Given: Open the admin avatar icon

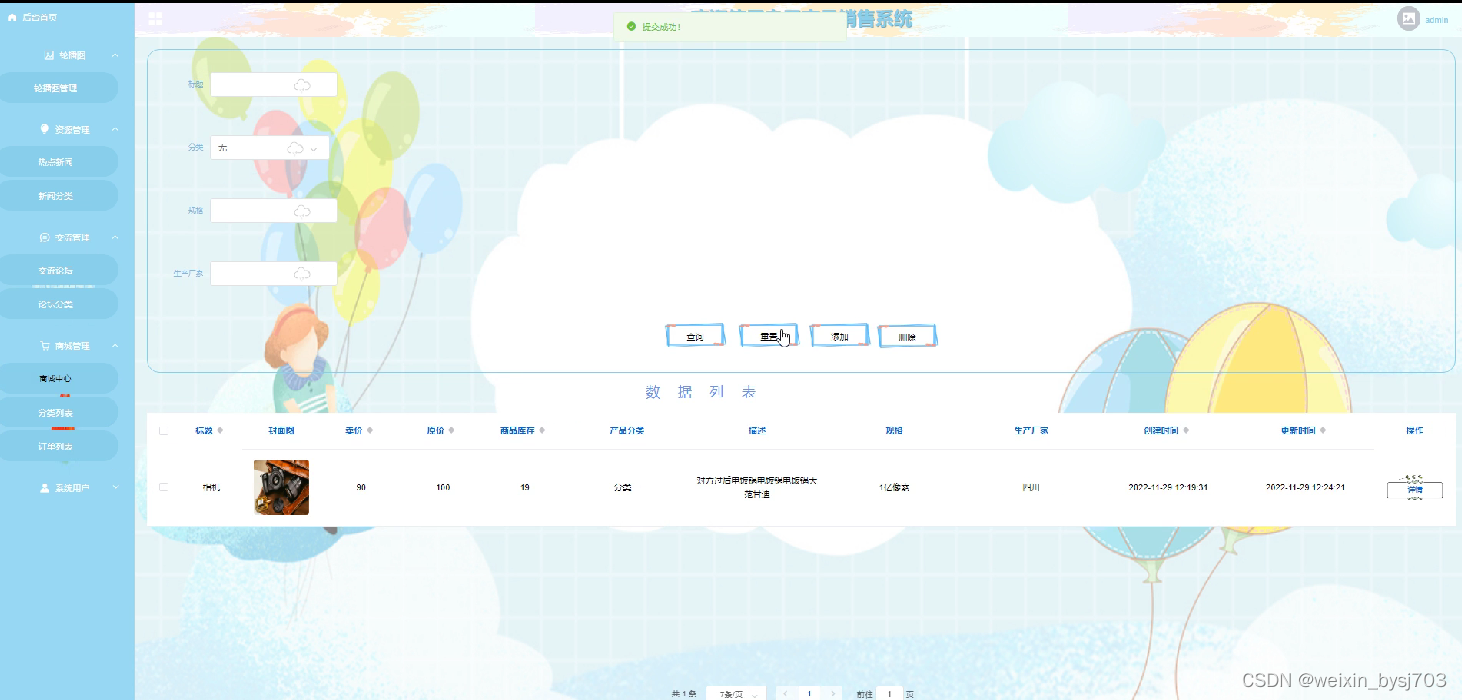Looking at the screenshot, I should coord(1408,18).
